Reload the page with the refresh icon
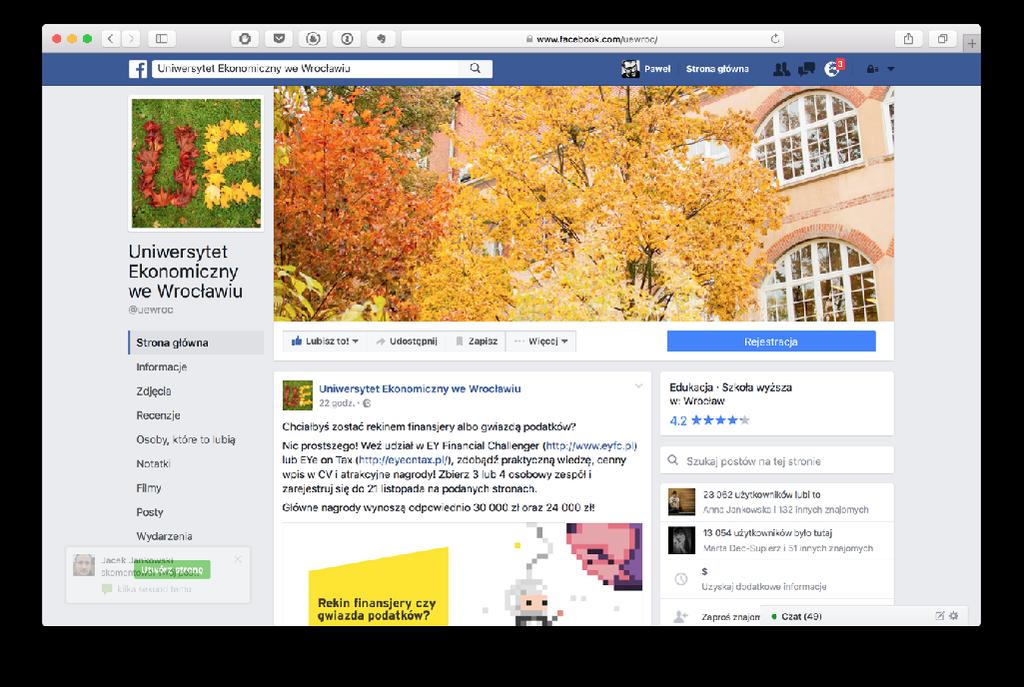The width and height of the screenshot is (1024, 687). point(775,39)
